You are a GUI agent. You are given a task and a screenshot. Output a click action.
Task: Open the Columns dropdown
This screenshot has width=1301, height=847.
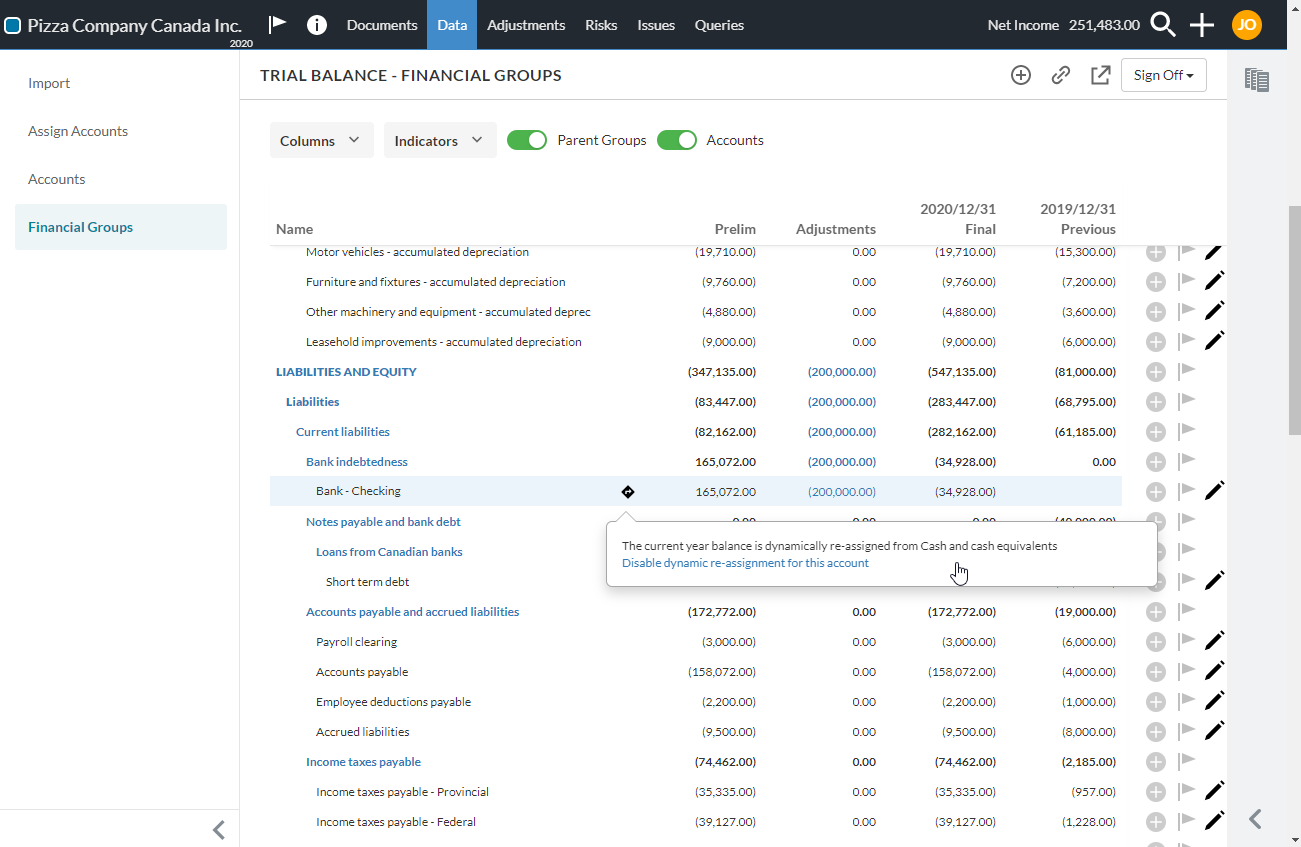321,140
